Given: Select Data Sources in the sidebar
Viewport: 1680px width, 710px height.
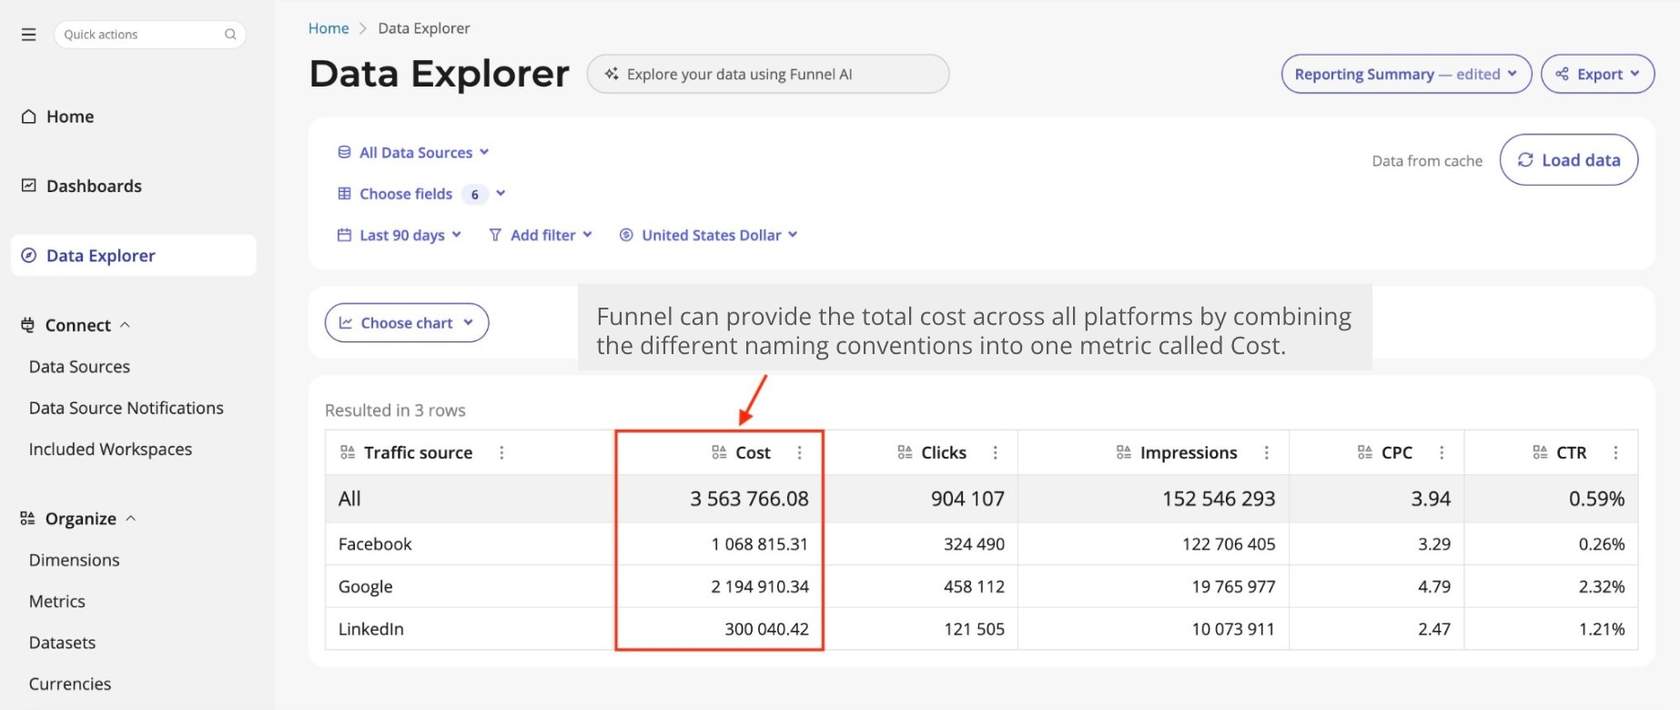Looking at the screenshot, I should tap(79, 367).
